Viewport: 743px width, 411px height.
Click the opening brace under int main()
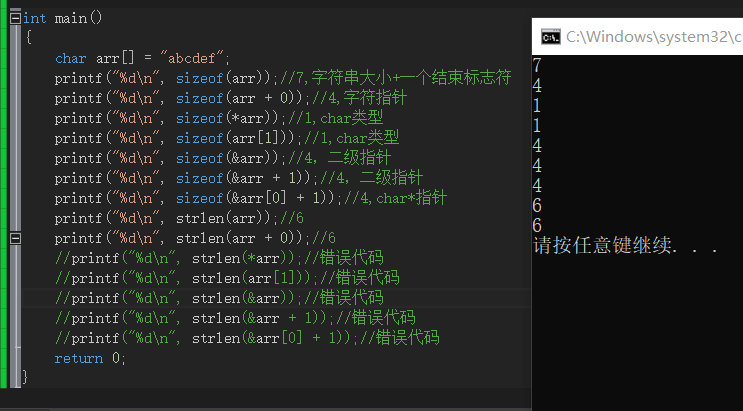(29, 37)
